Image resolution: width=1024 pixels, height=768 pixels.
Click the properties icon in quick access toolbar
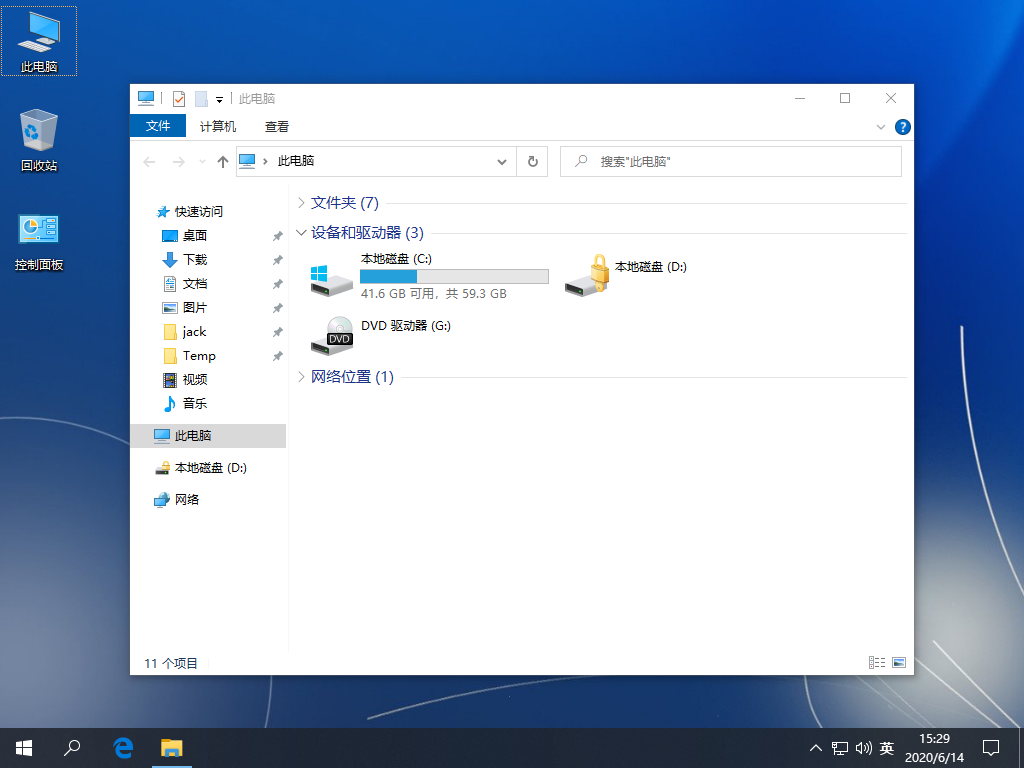178,99
